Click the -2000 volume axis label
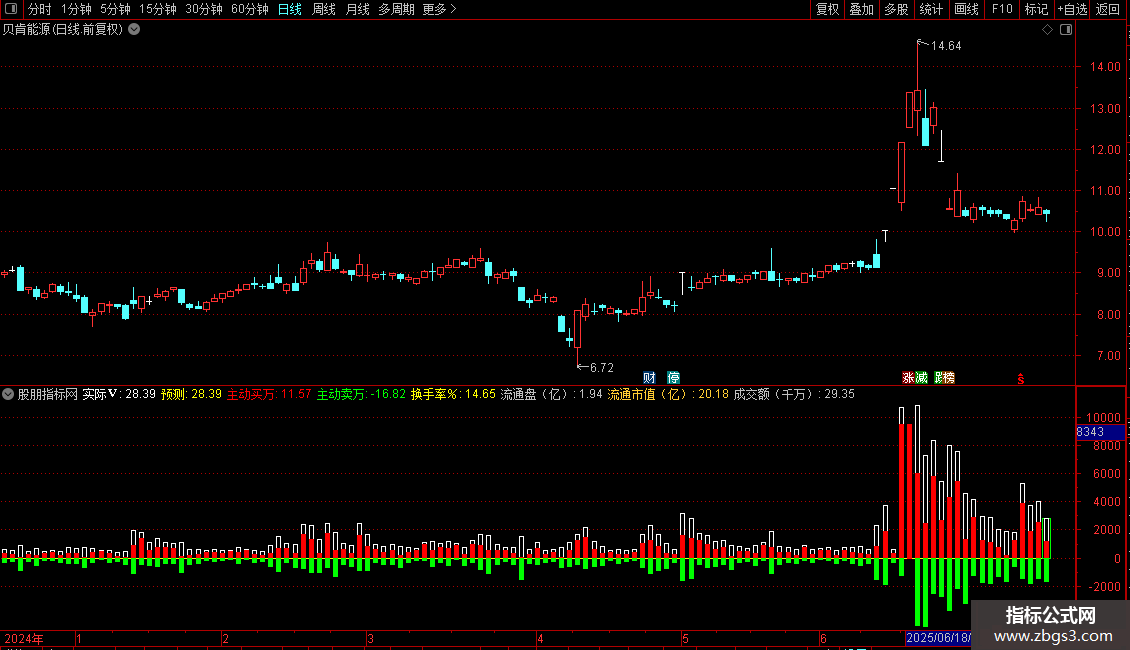 [x=1103, y=587]
